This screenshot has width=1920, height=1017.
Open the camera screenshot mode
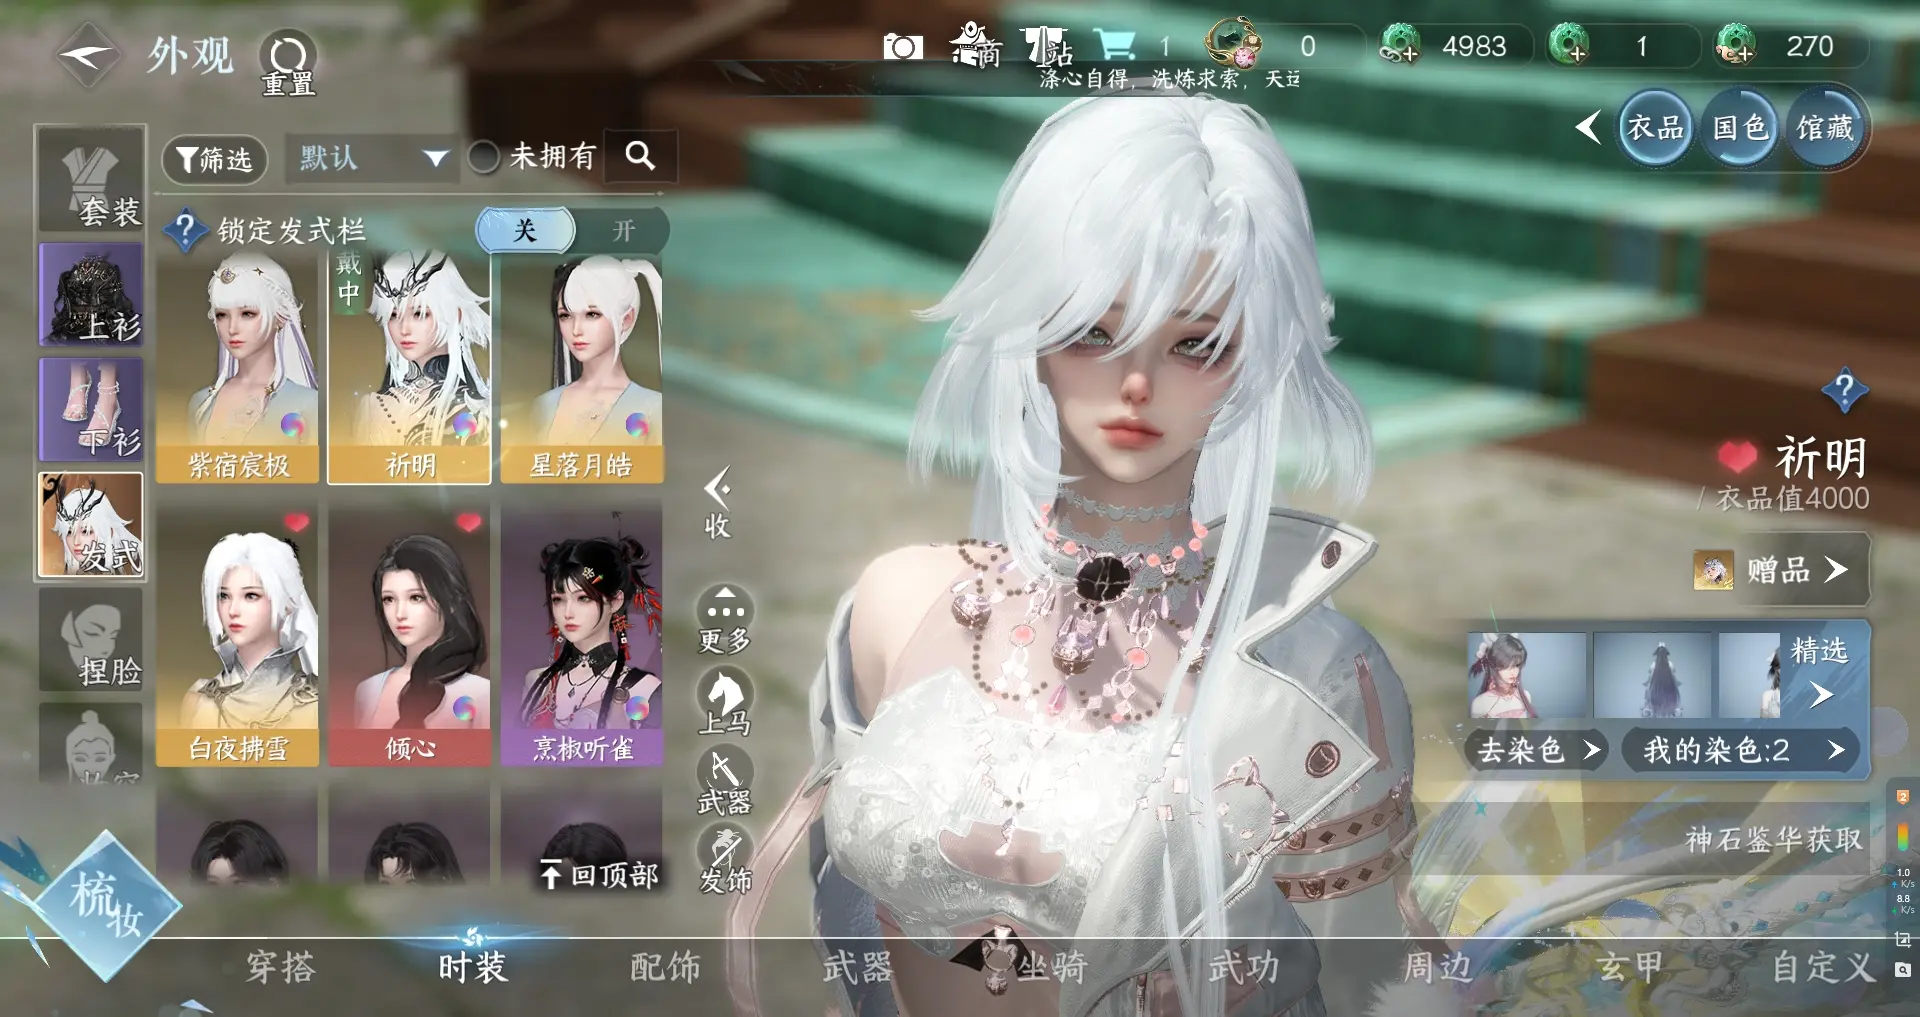(x=902, y=46)
